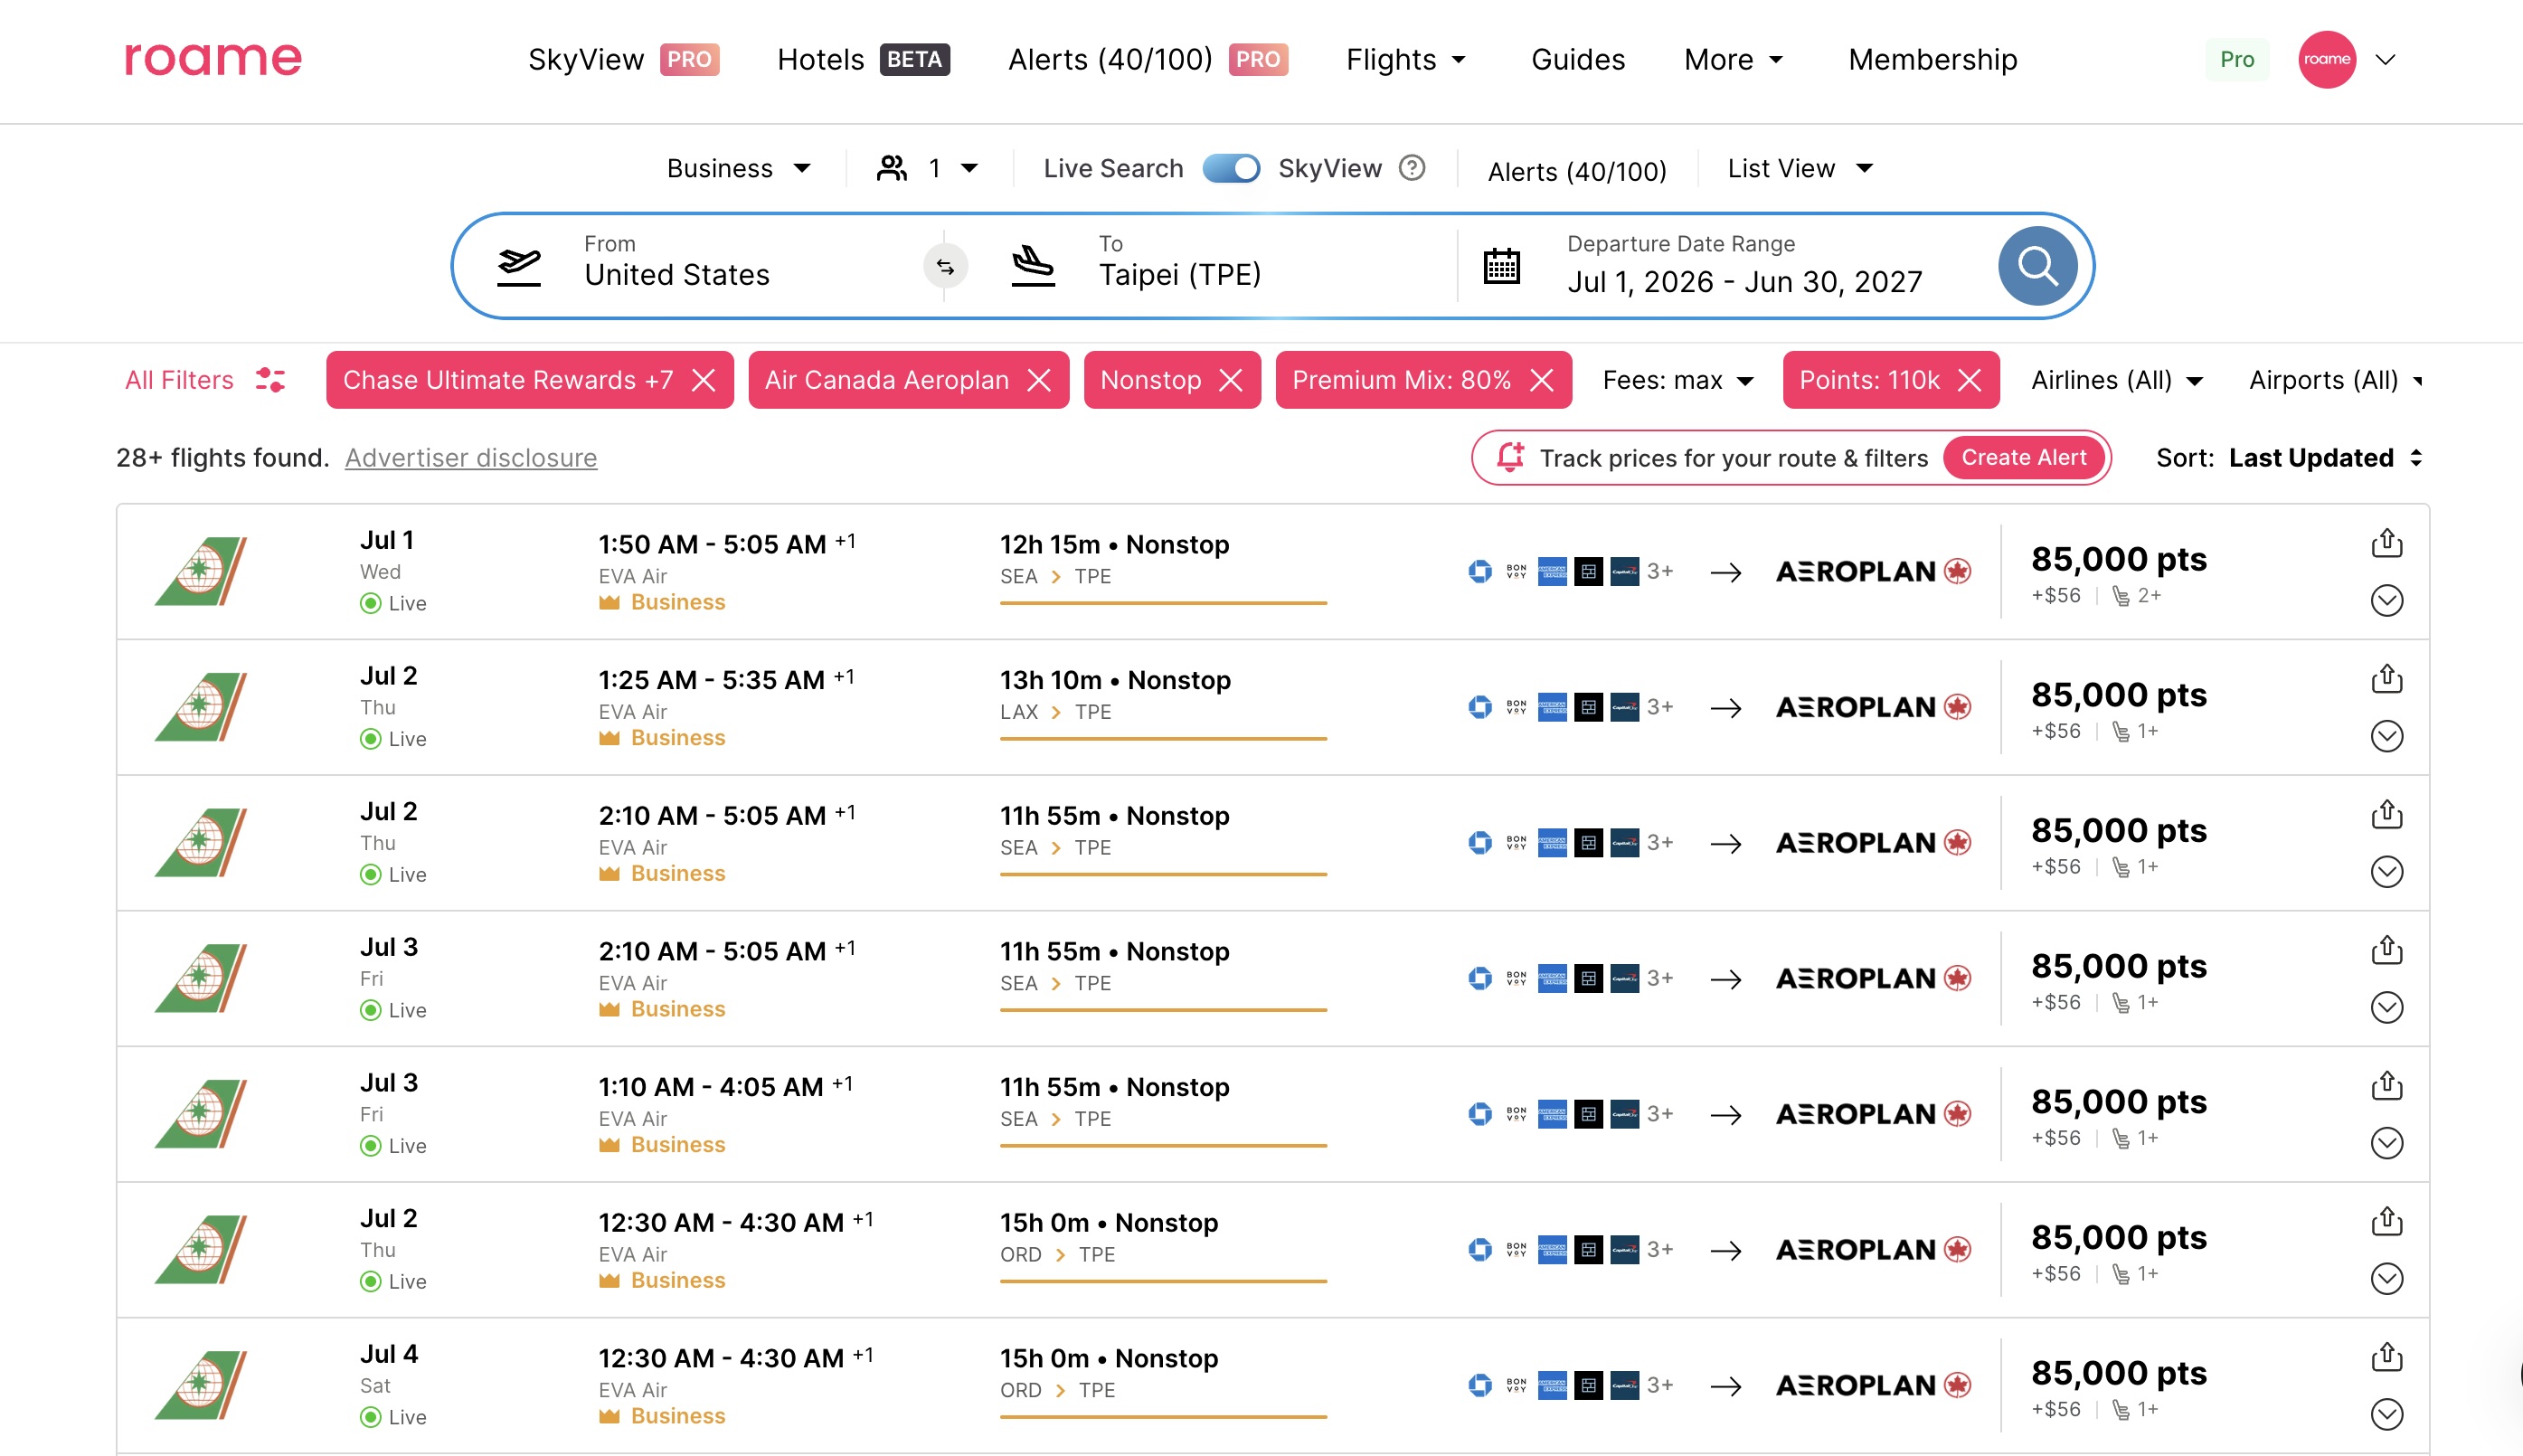
Task: Click 85,000 pts on Jul 2 ORD row
Action: coord(2118,1237)
